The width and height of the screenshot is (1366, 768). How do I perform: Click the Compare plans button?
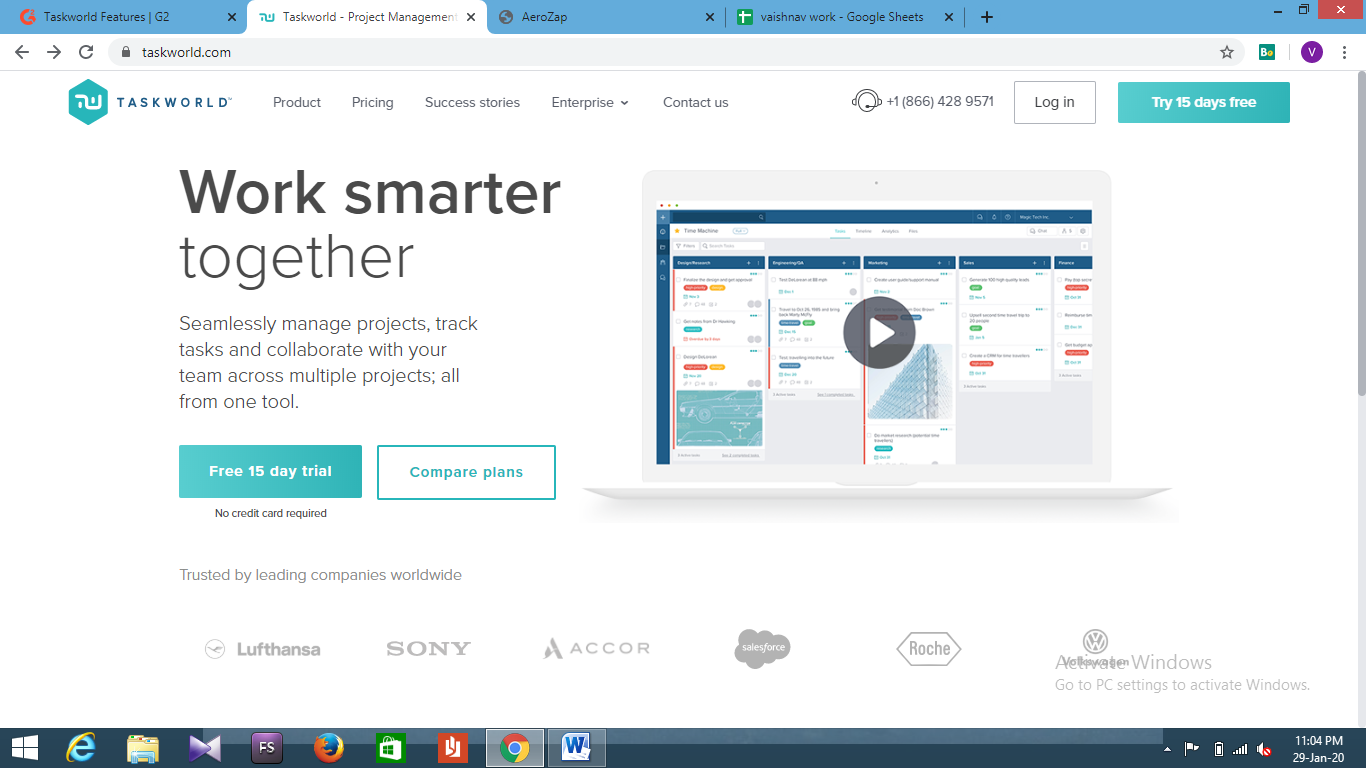click(x=466, y=472)
